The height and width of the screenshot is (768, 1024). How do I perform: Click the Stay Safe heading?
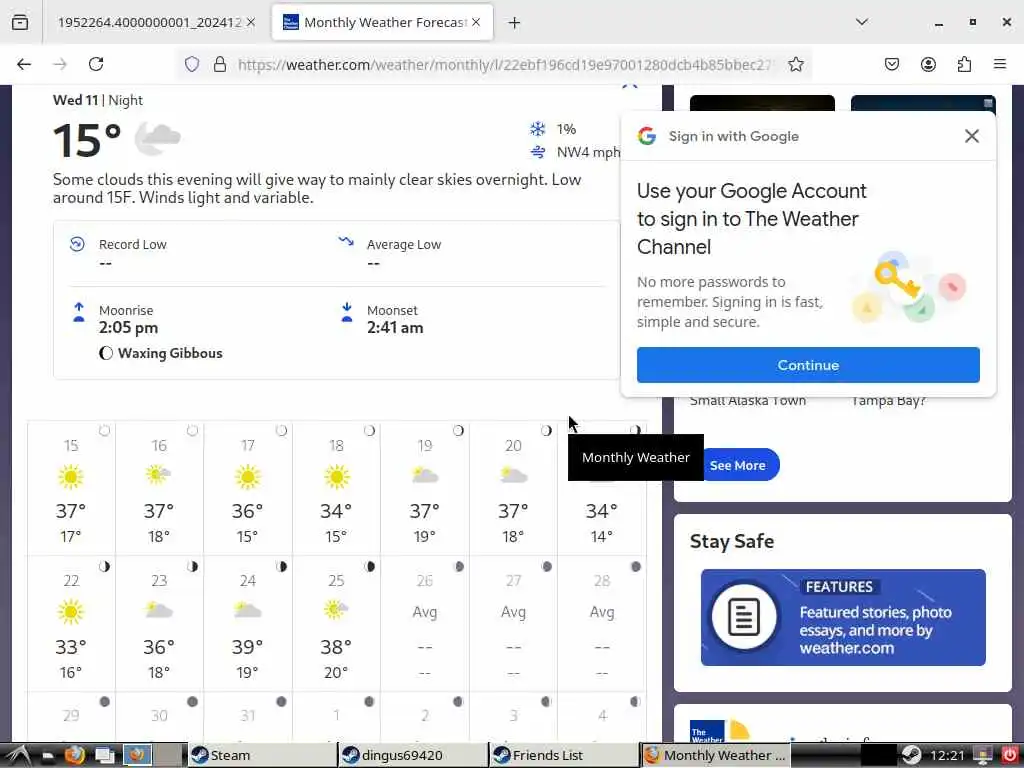click(731, 541)
